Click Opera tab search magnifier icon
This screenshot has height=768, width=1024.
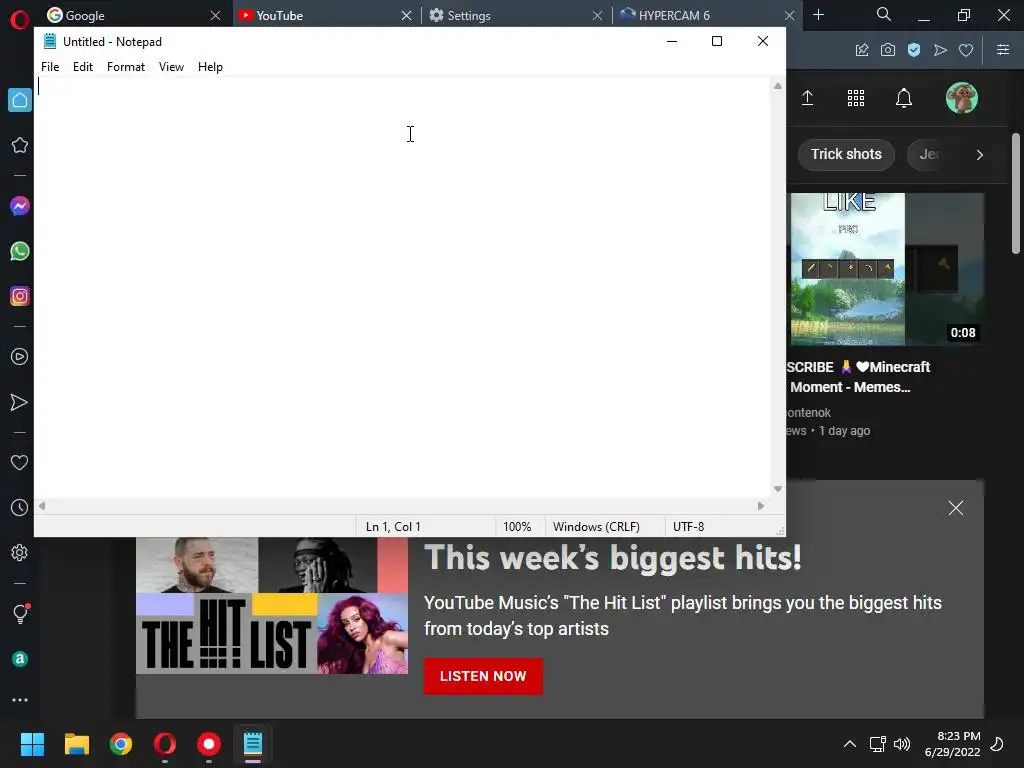(884, 14)
